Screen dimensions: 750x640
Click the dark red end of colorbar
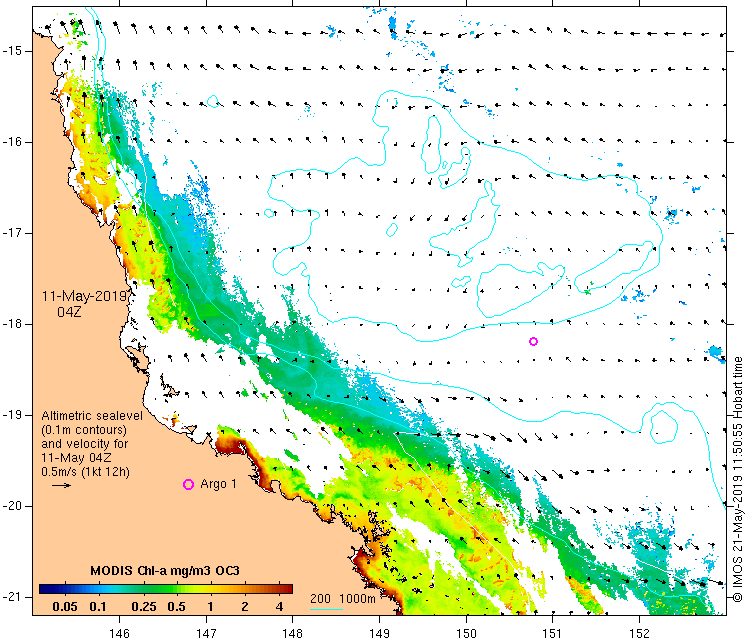click(286, 589)
